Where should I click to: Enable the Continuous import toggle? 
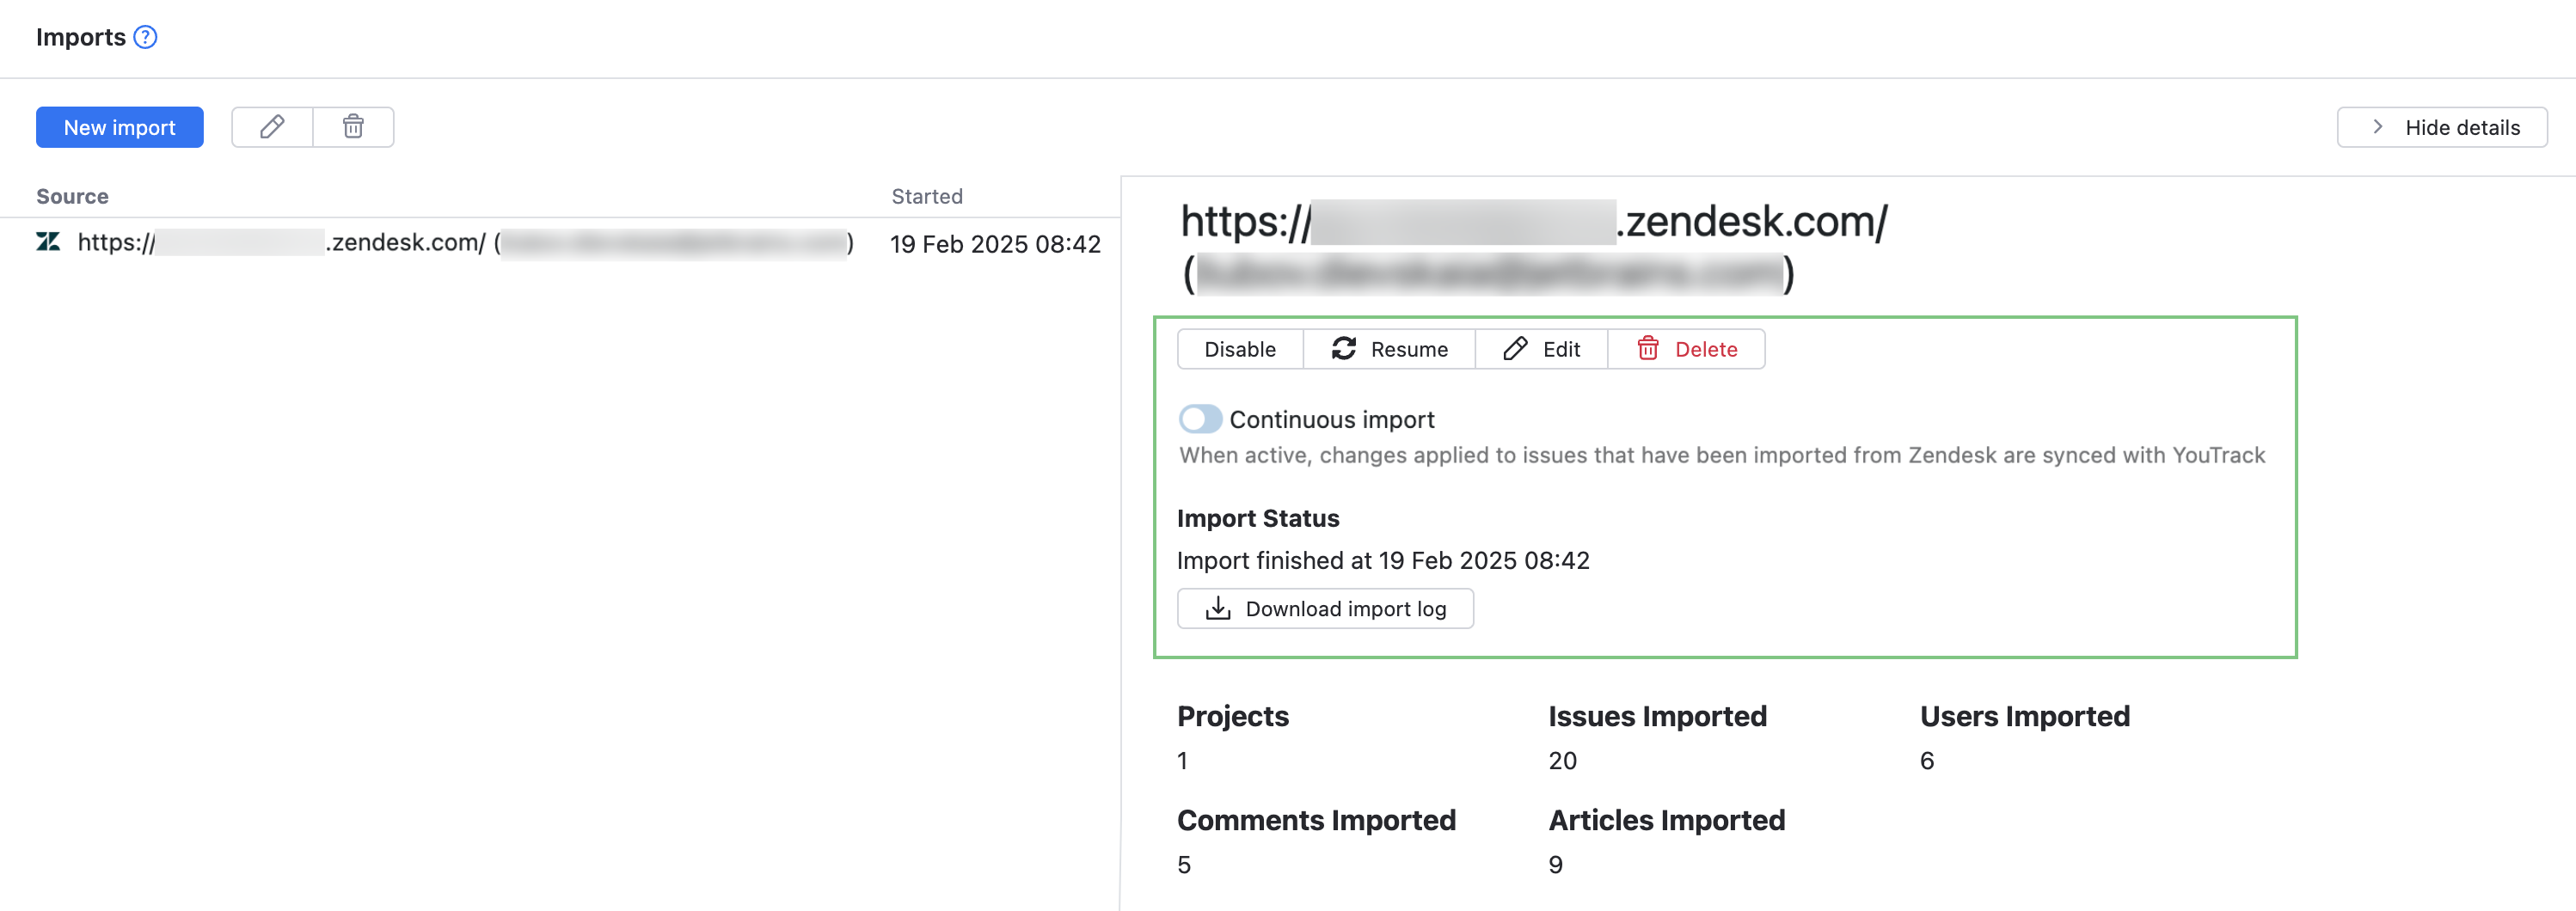(x=1200, y=419)
